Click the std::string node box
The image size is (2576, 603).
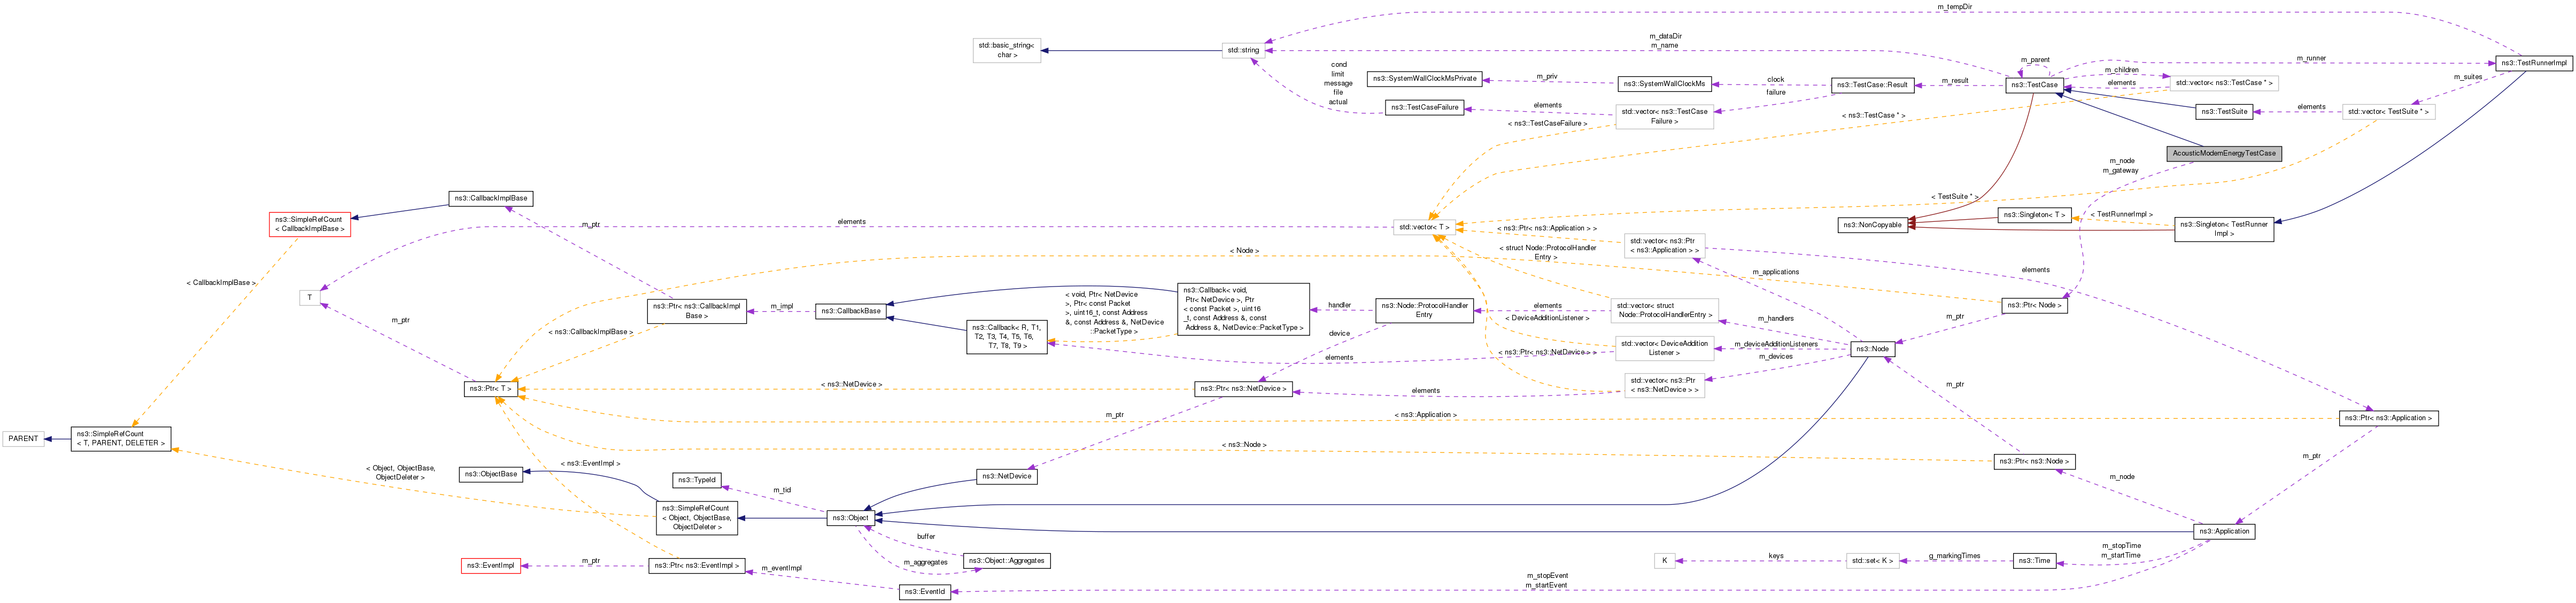(1243, 50)
